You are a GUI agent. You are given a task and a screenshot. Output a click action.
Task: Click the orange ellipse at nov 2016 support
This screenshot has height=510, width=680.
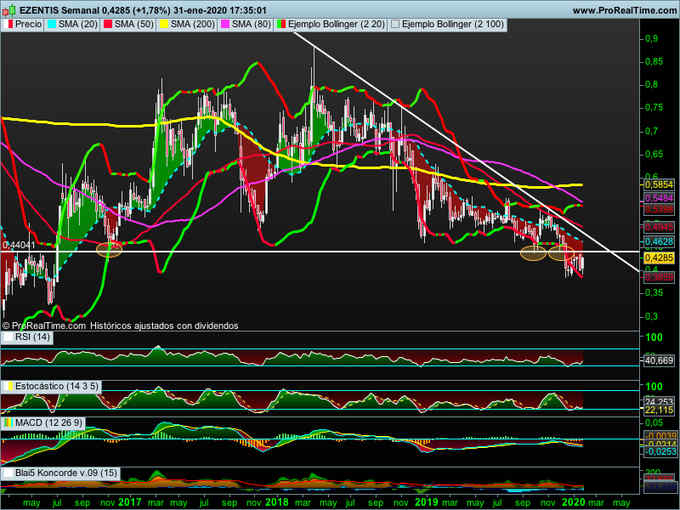tap(109, 250)
